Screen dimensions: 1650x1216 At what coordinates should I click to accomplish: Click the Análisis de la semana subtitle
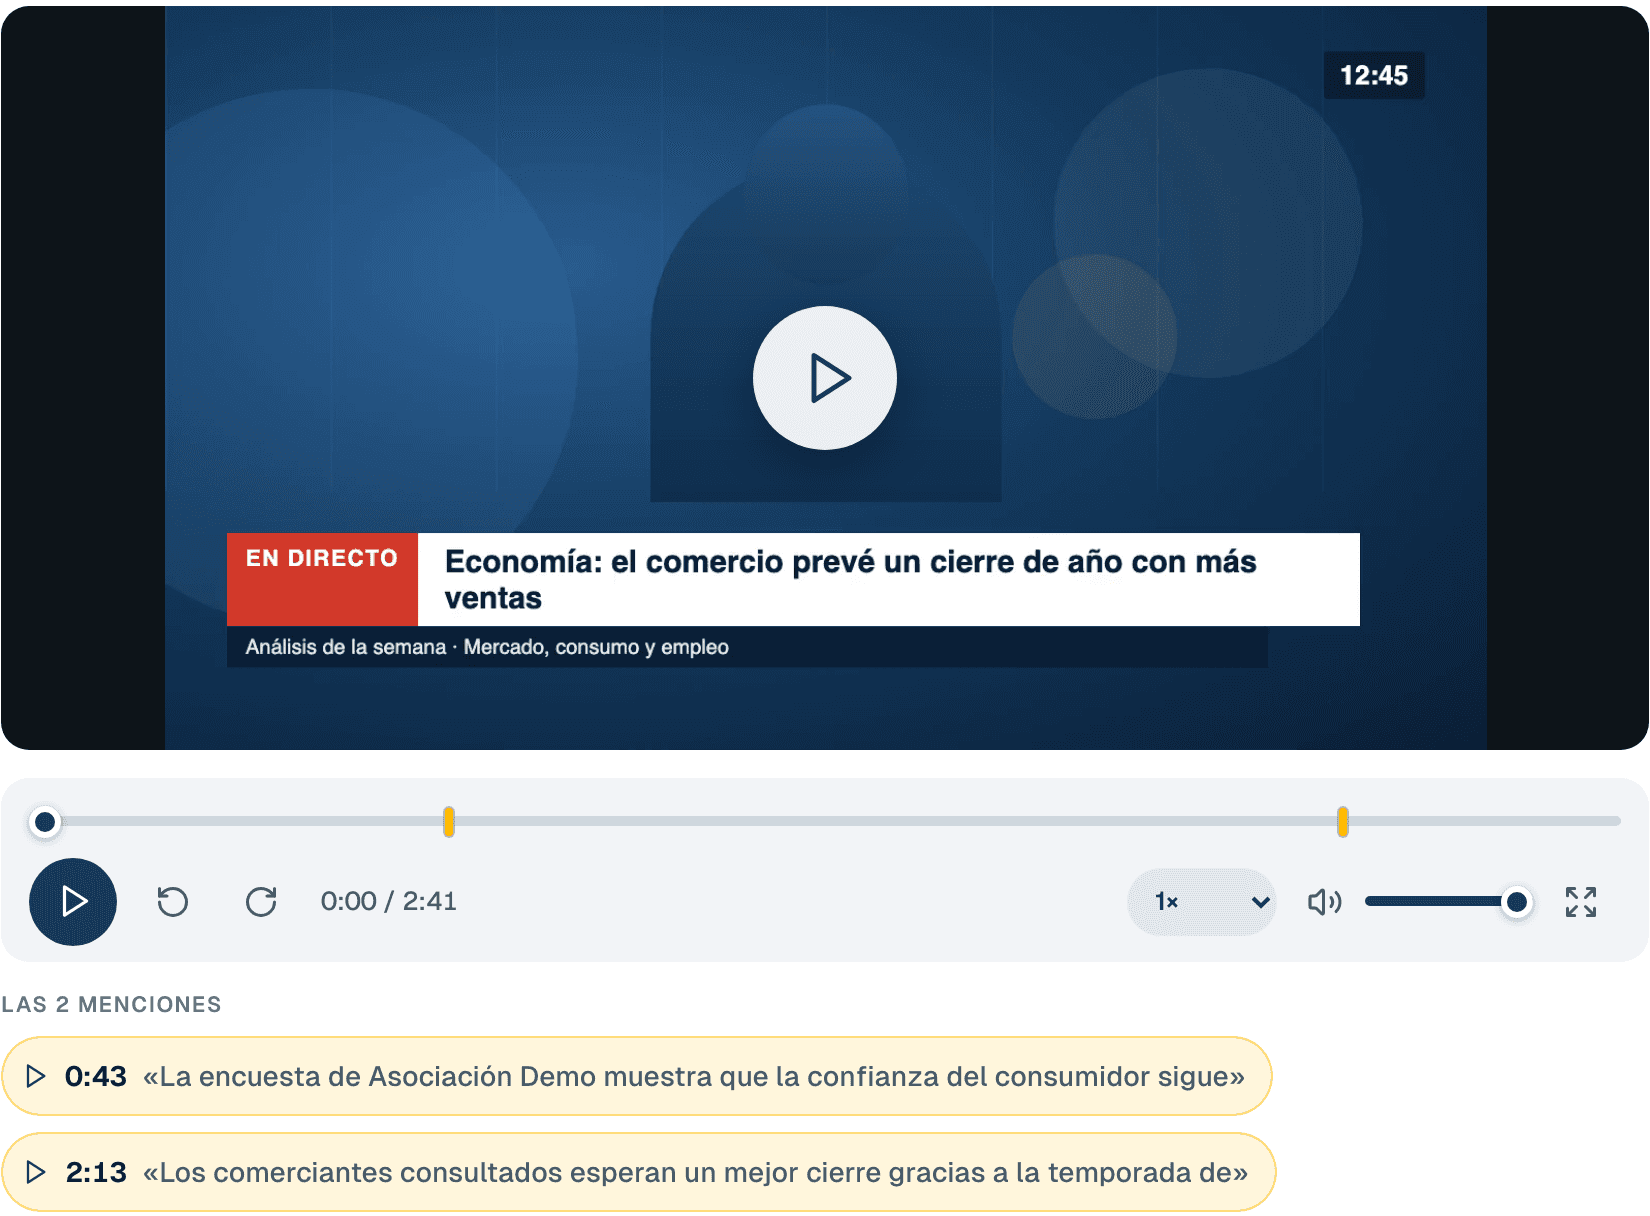487,647
